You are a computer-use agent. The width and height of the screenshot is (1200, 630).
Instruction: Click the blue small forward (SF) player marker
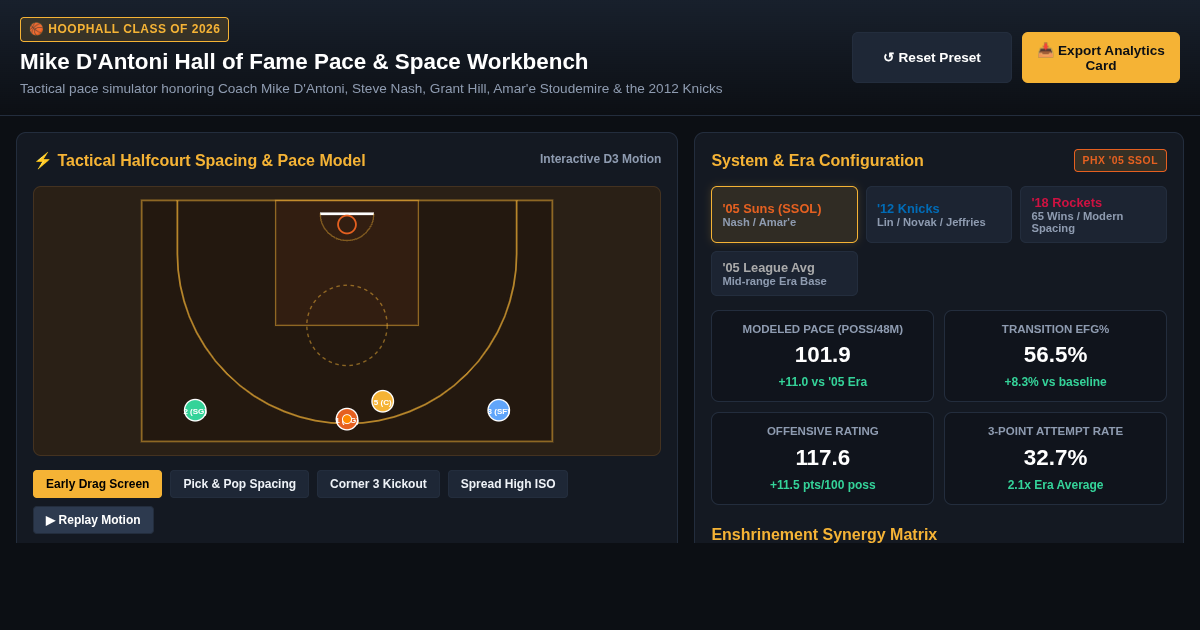click(x=499, y=410)
